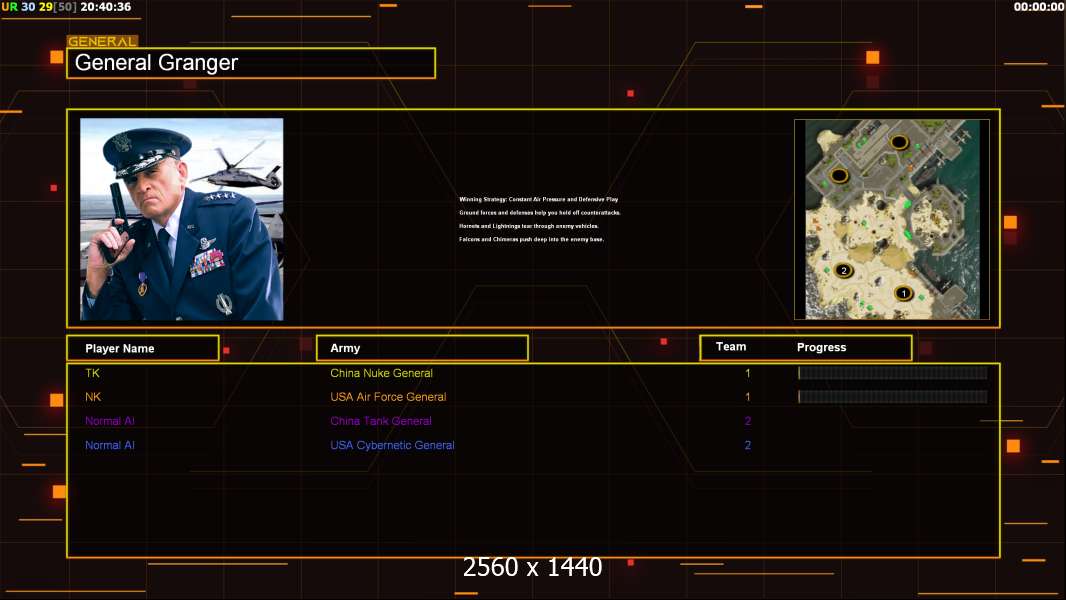Click team number for USA Cybernetic General
The width and height of the screenshot is (1066, 600).
pyautogui.click(x=748, y=445)
